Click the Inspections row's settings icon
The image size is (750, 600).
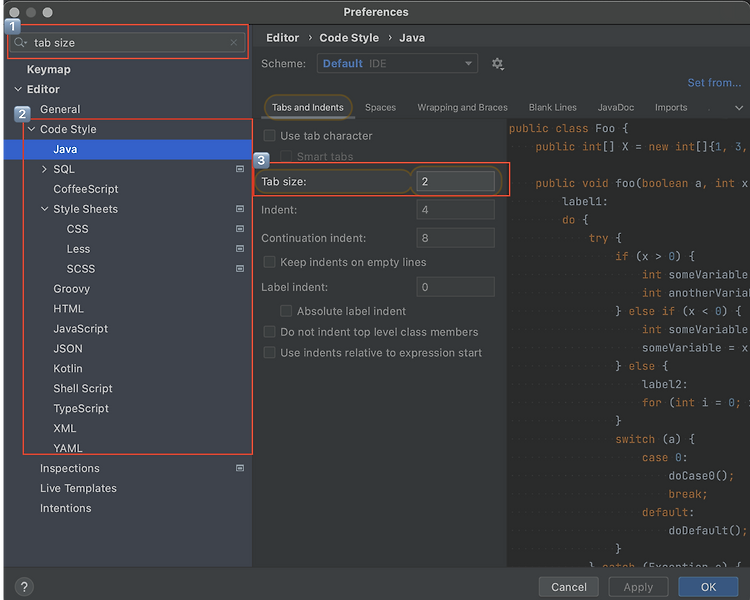tap(240, 468)
